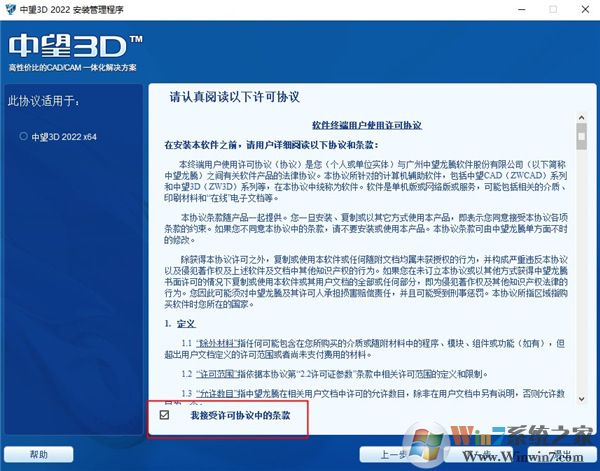Click the title 软件终端用户使用许可协议
Screen dimensions: 600x471
(367, 125)
